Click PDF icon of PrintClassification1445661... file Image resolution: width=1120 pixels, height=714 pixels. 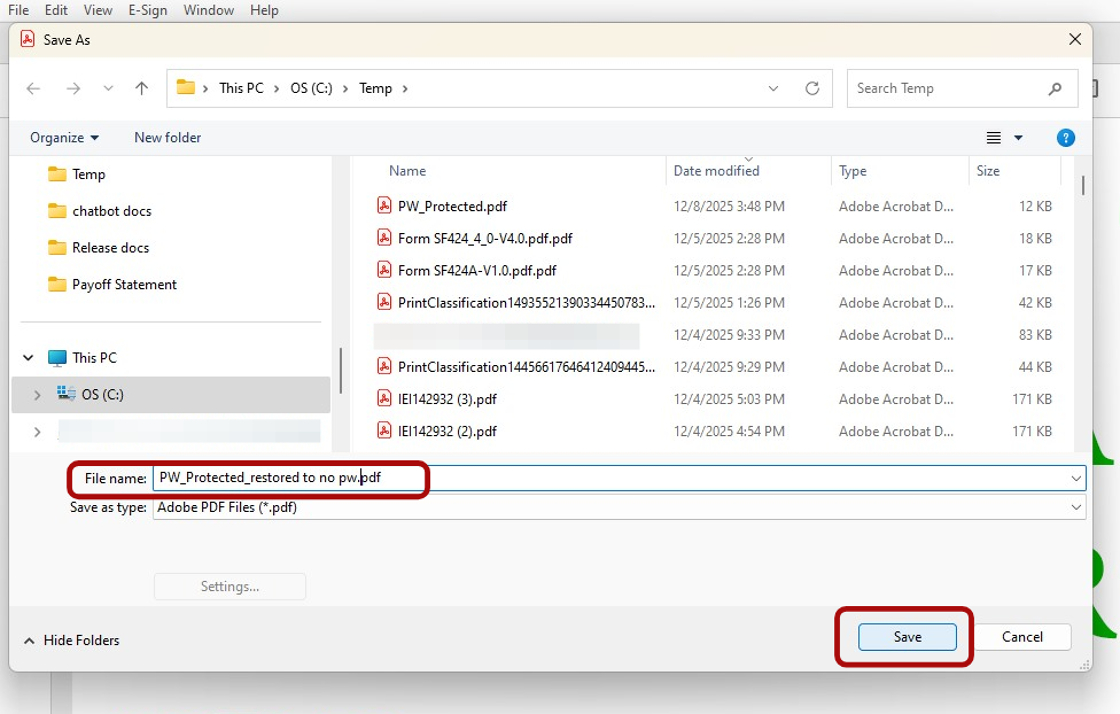pos(384,366)
